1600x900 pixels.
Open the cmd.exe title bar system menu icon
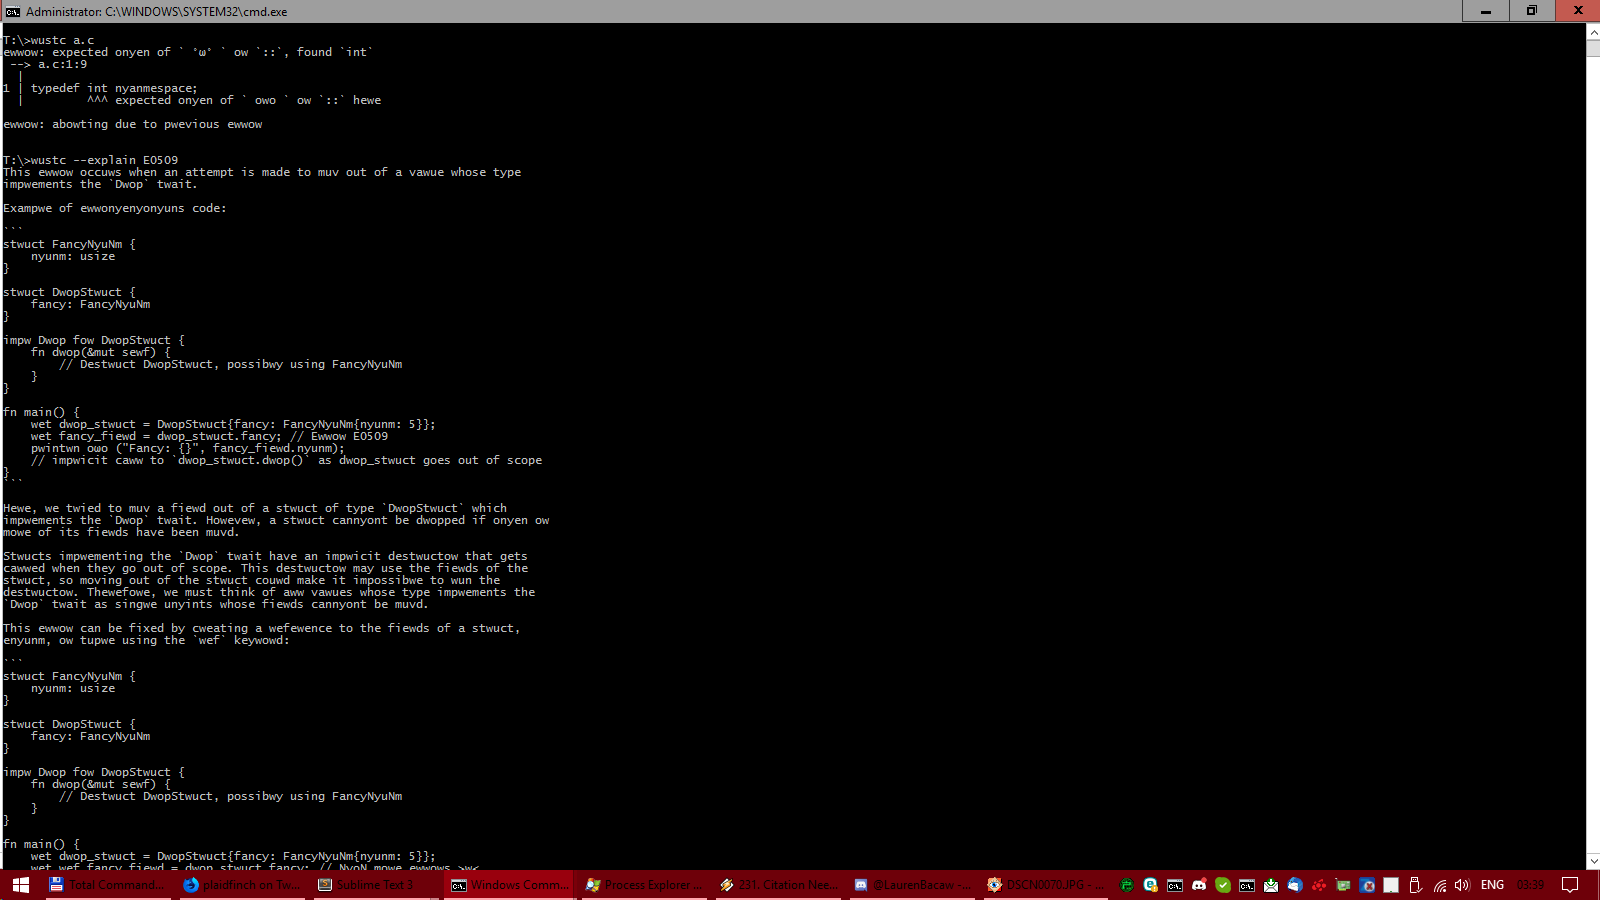tap(12, 11)
